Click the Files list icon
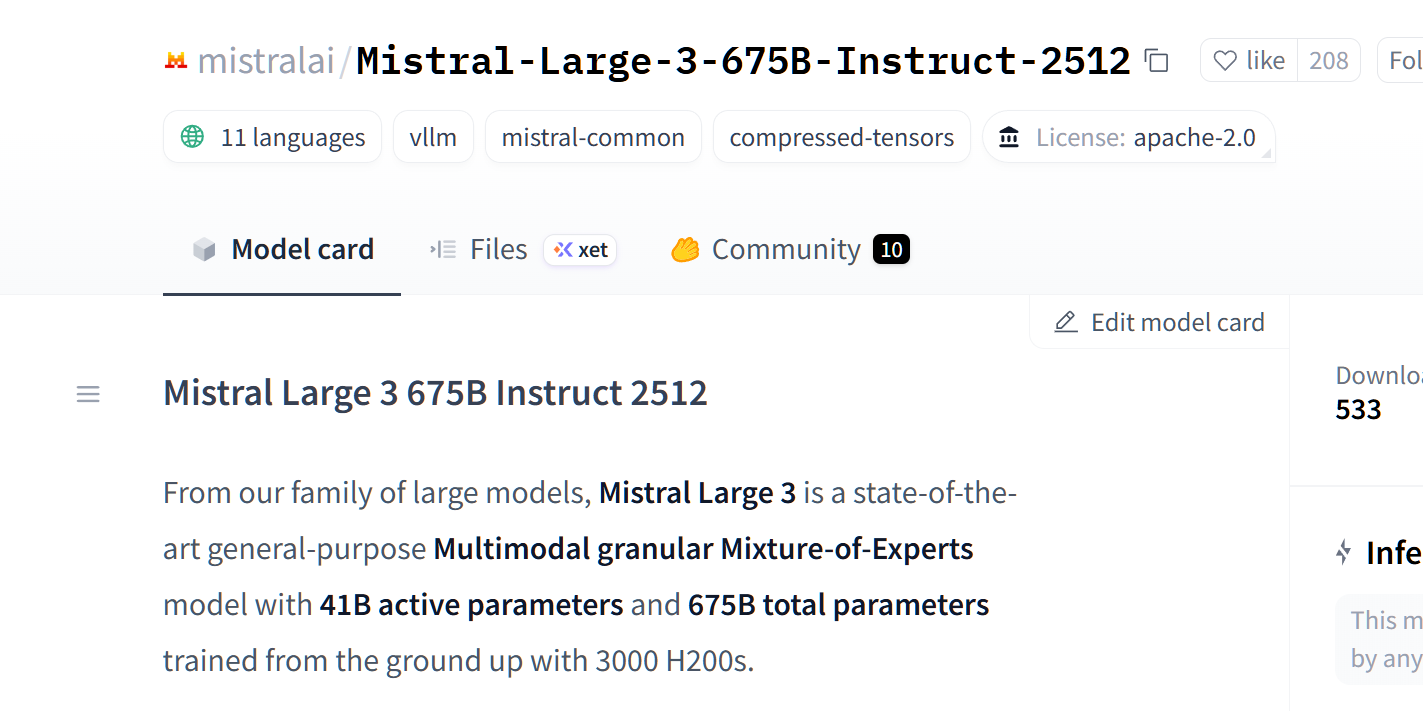 click(443, 249)
